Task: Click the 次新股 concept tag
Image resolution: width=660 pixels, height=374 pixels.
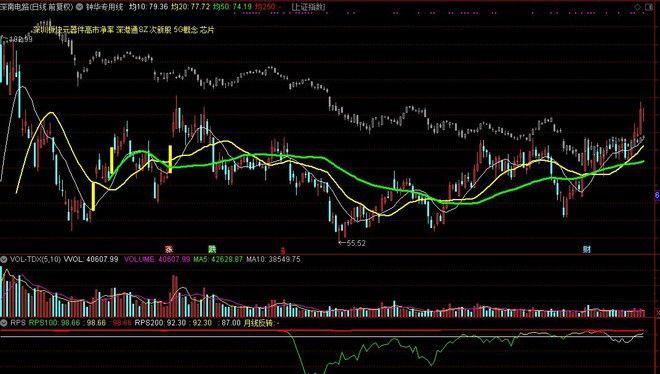Action: [x=160, y=30]
